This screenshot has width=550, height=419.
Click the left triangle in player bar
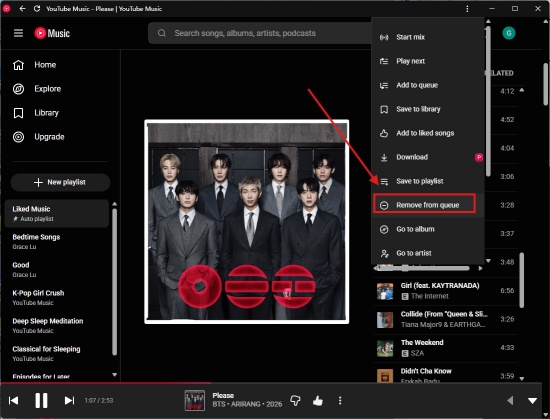(510, 400)
